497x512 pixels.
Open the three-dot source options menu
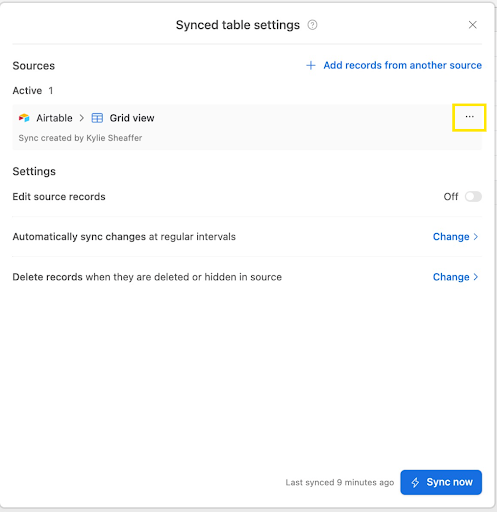click(x=469, y=117)
